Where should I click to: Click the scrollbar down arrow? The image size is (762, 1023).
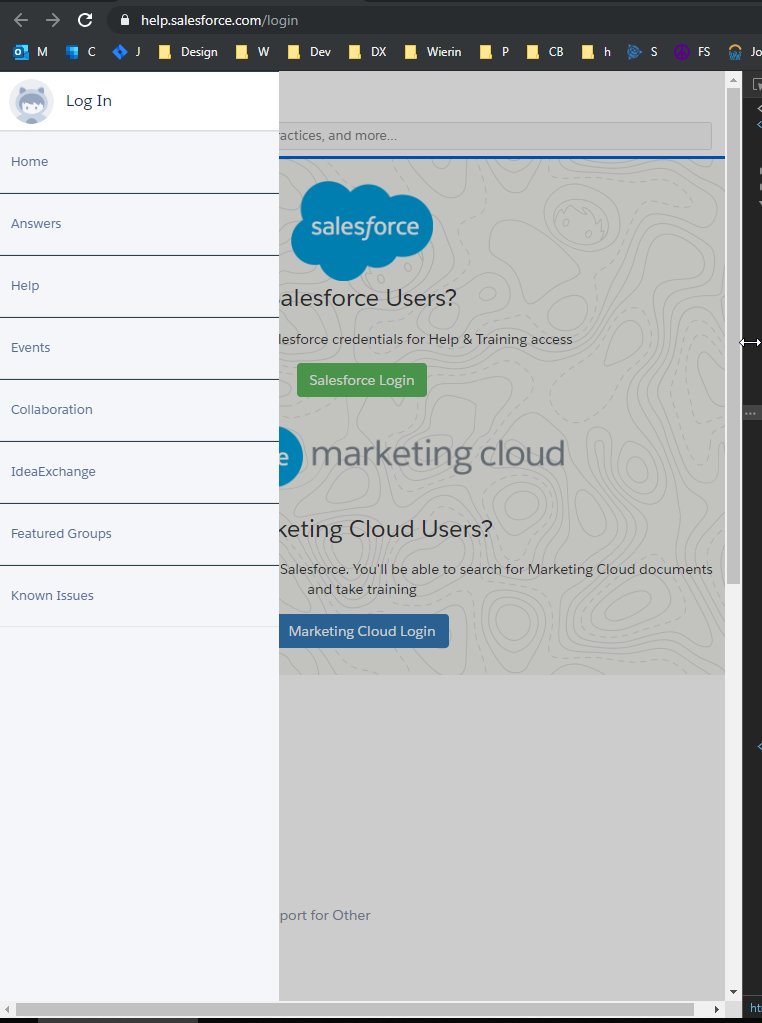733,992
